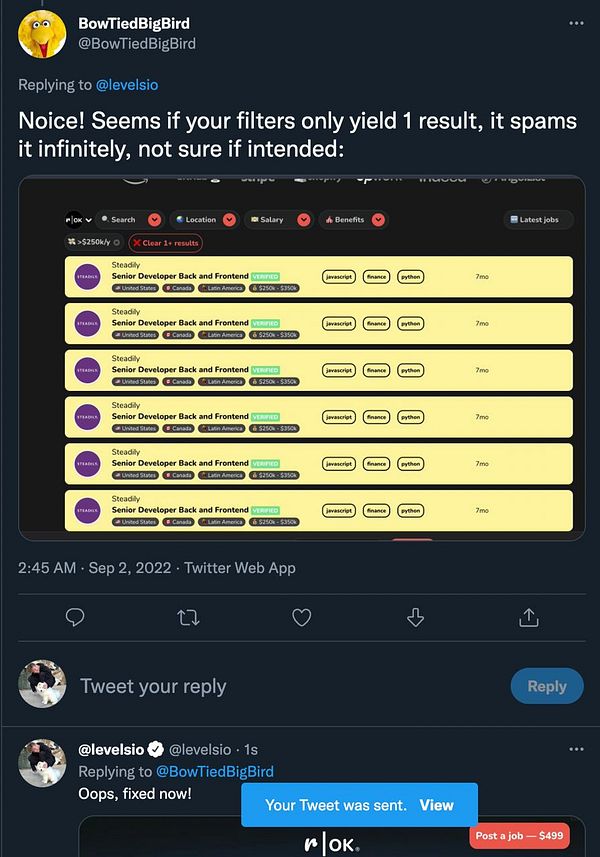Like the tweet with heart icon

click(301, 618)
